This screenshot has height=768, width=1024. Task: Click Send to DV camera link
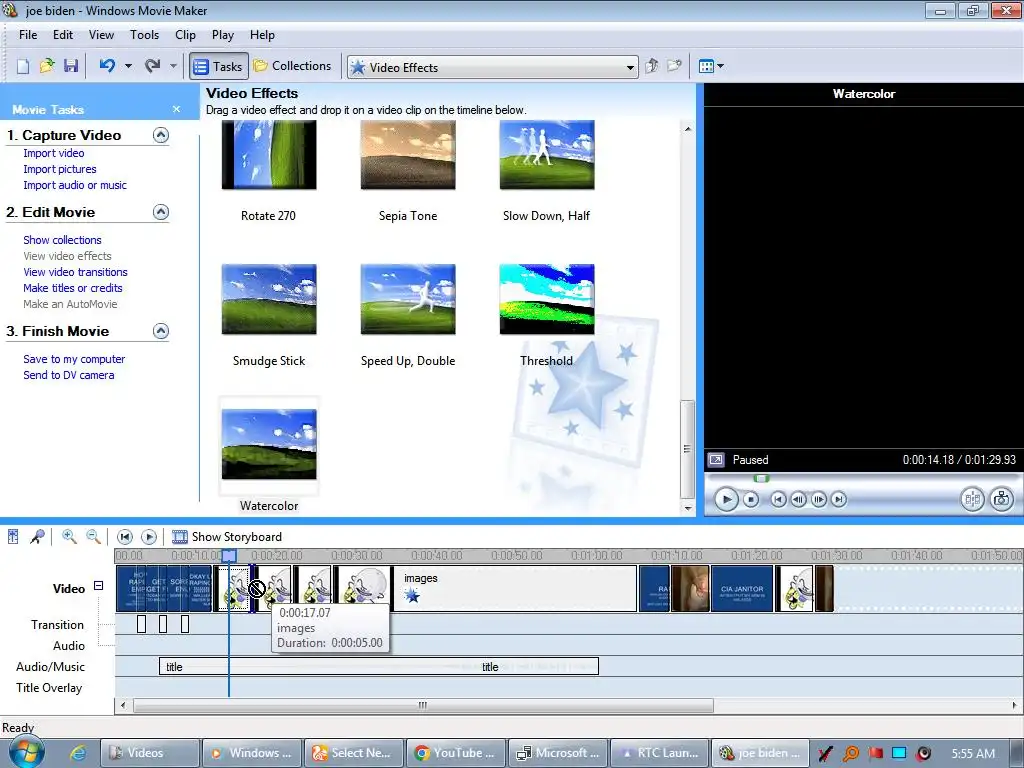point(69,375)
